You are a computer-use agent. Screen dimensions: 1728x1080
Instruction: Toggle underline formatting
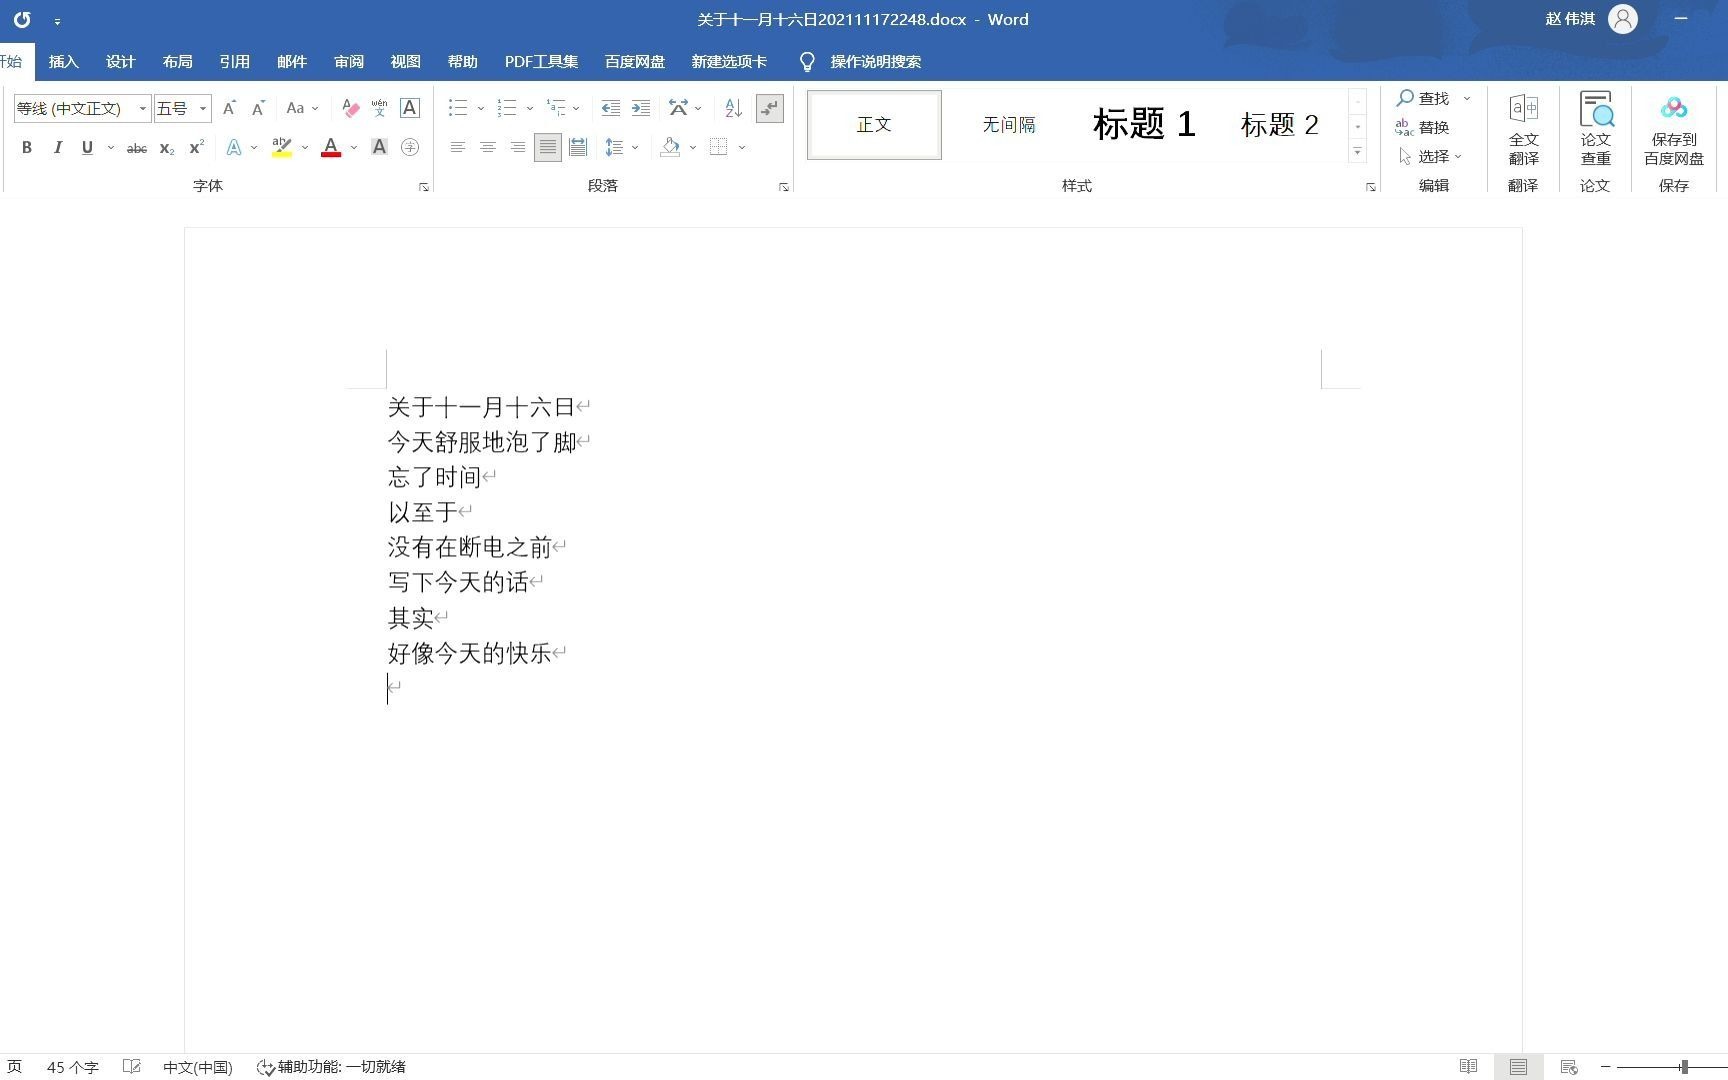click(87, 147)
